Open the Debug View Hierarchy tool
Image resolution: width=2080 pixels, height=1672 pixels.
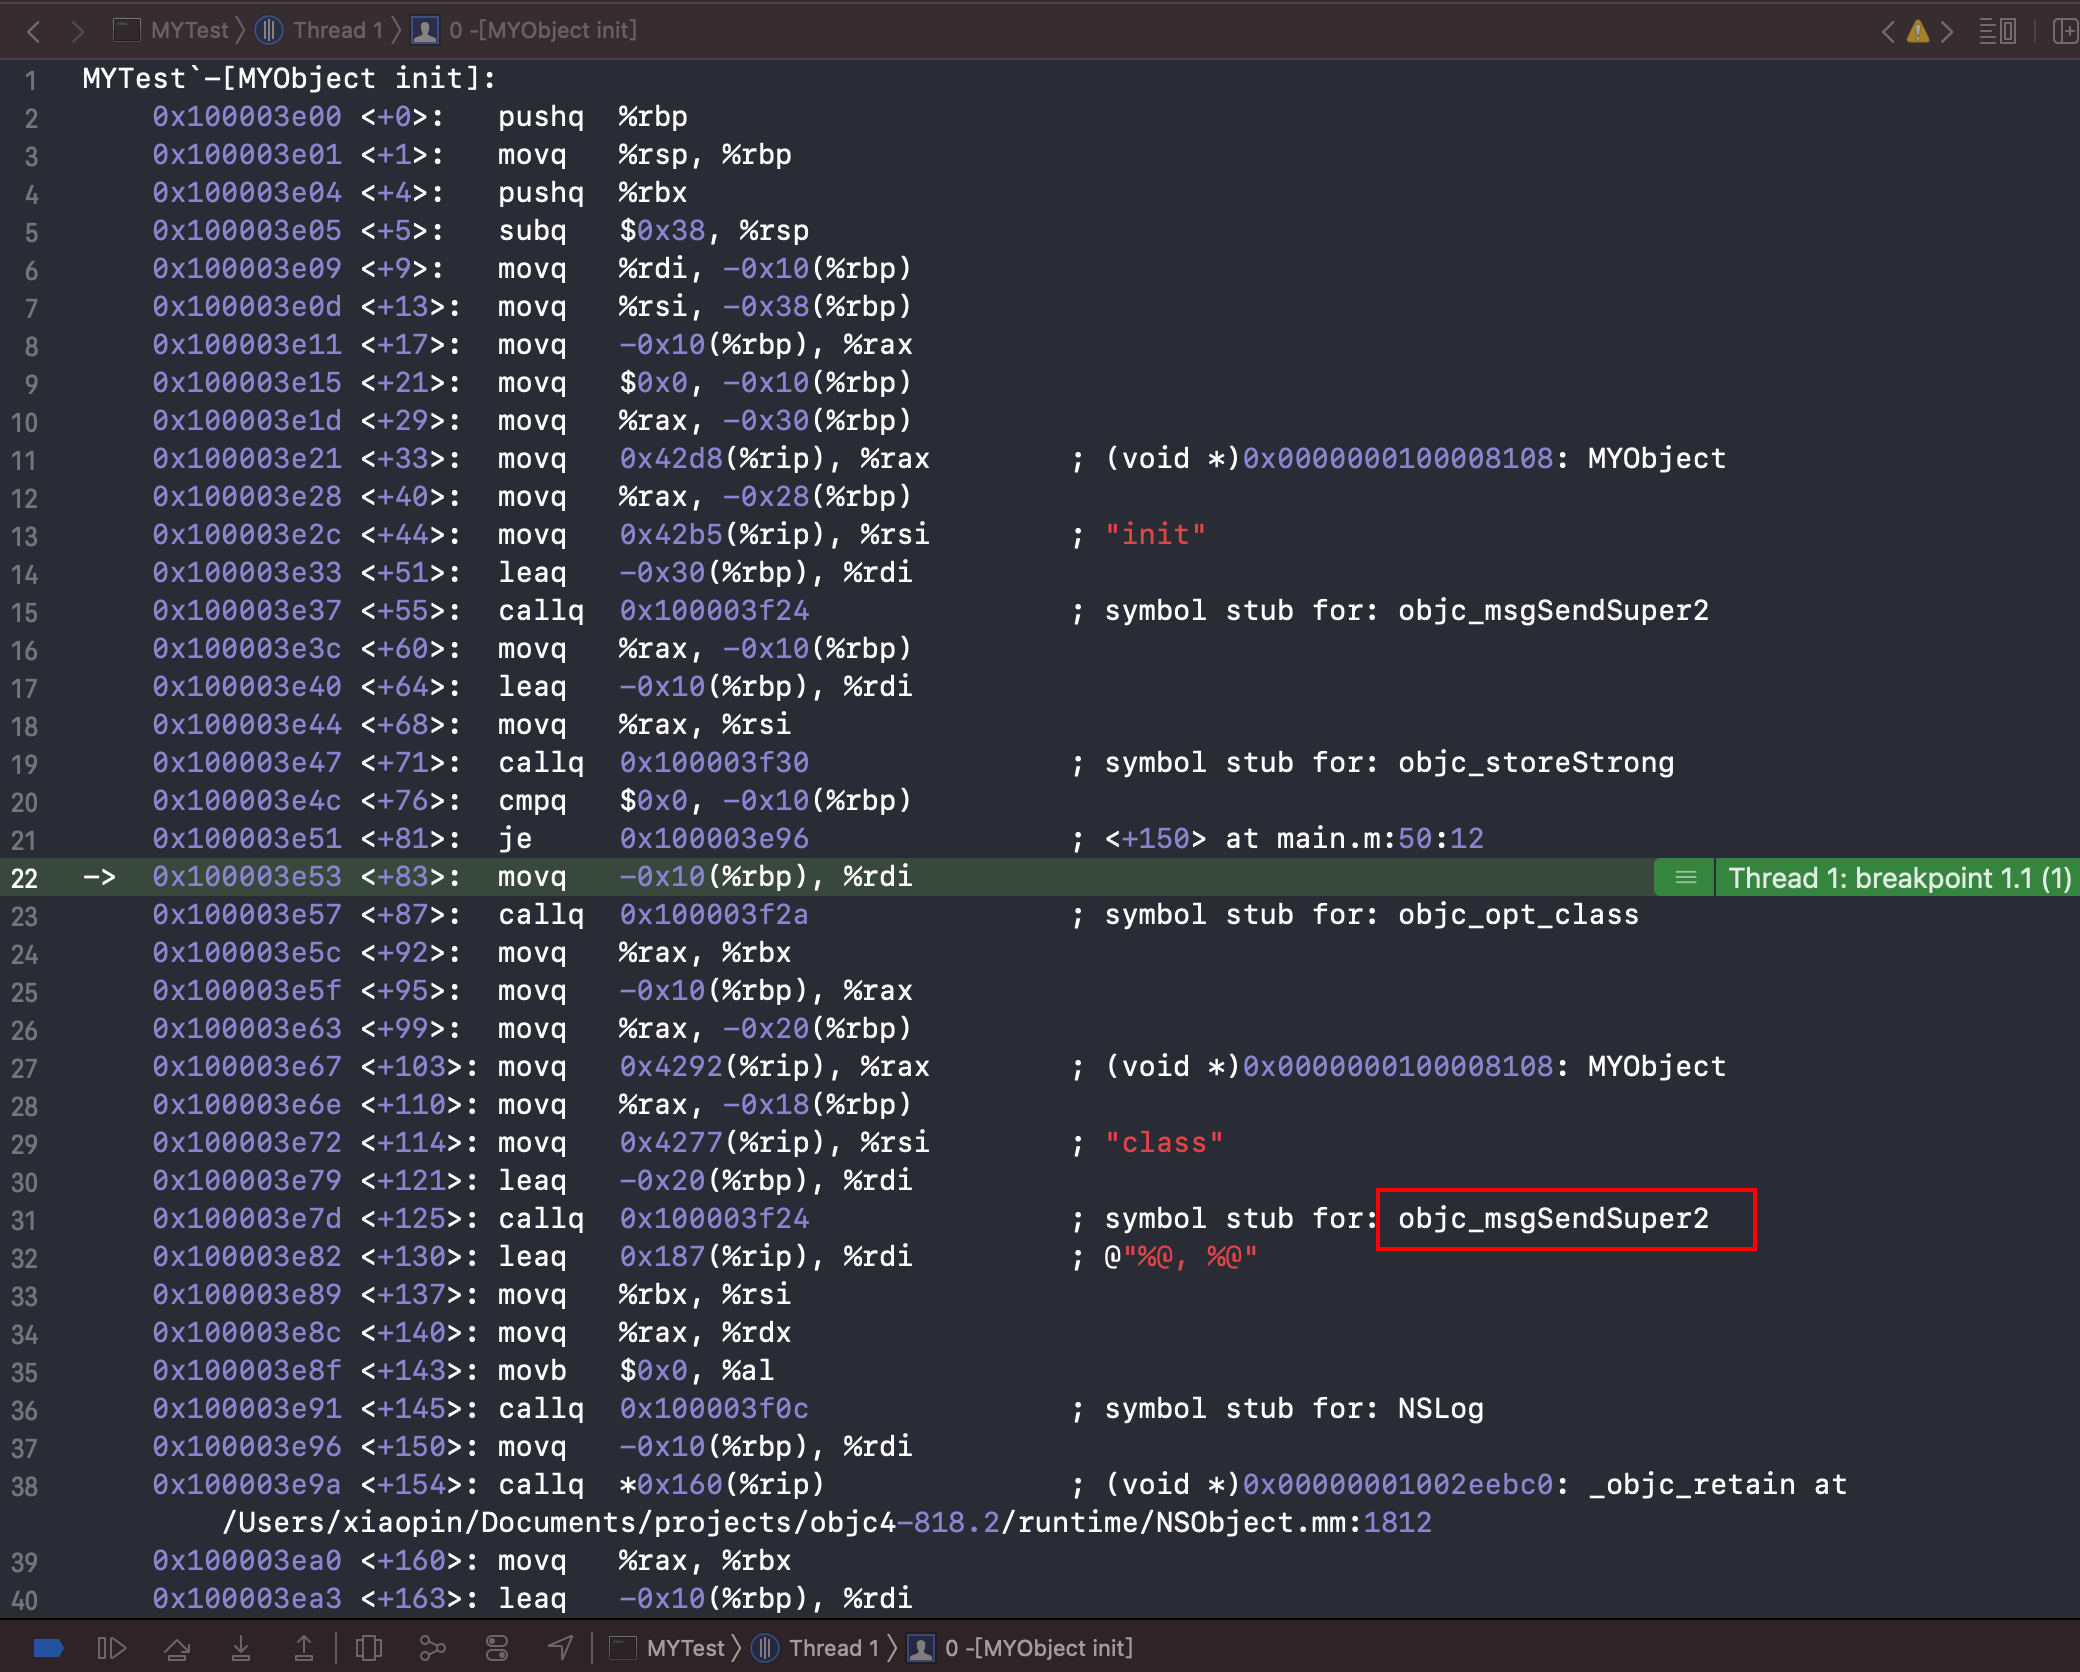point(369,1647)
